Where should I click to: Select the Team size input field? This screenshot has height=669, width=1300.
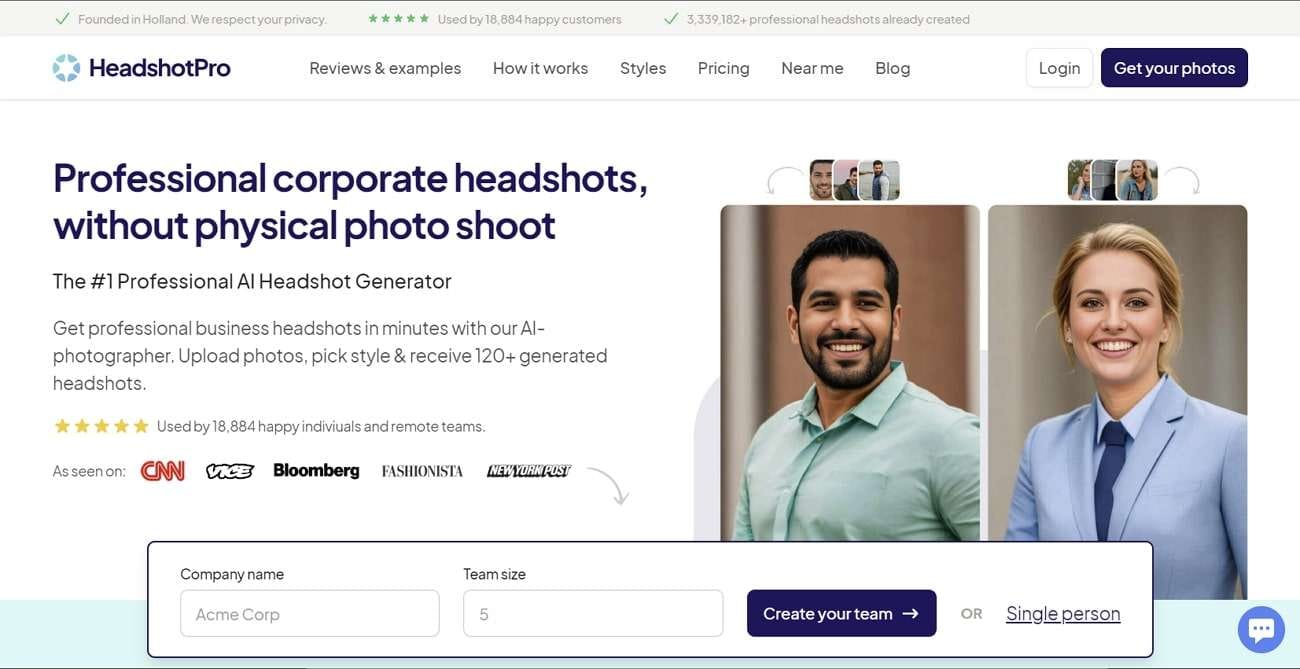[x=592, y=612]
